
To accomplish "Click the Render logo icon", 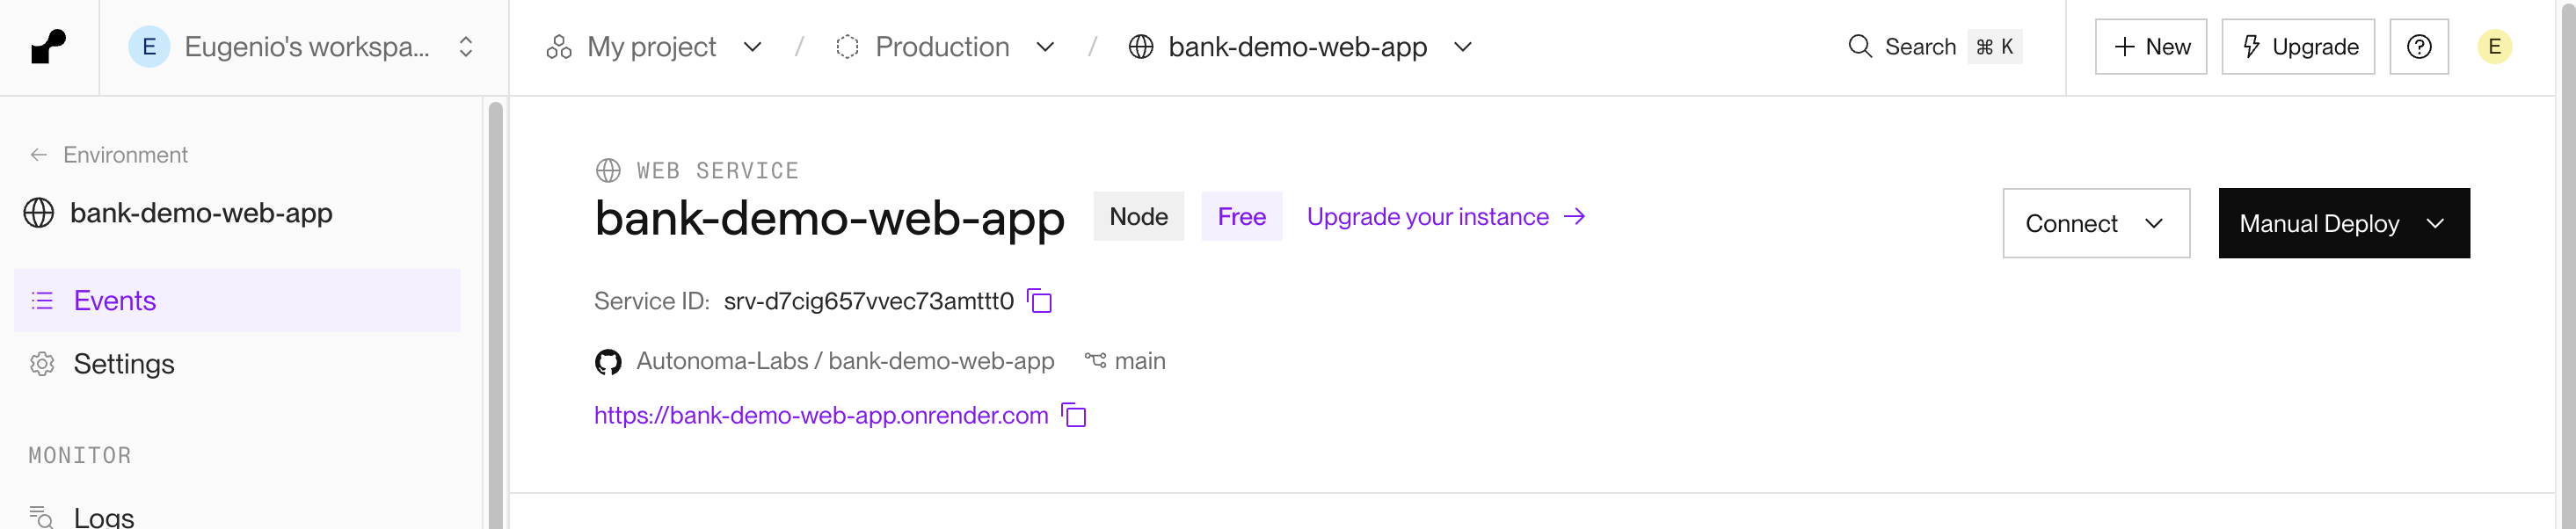I will pyautogui.click(x=48, y=47).
